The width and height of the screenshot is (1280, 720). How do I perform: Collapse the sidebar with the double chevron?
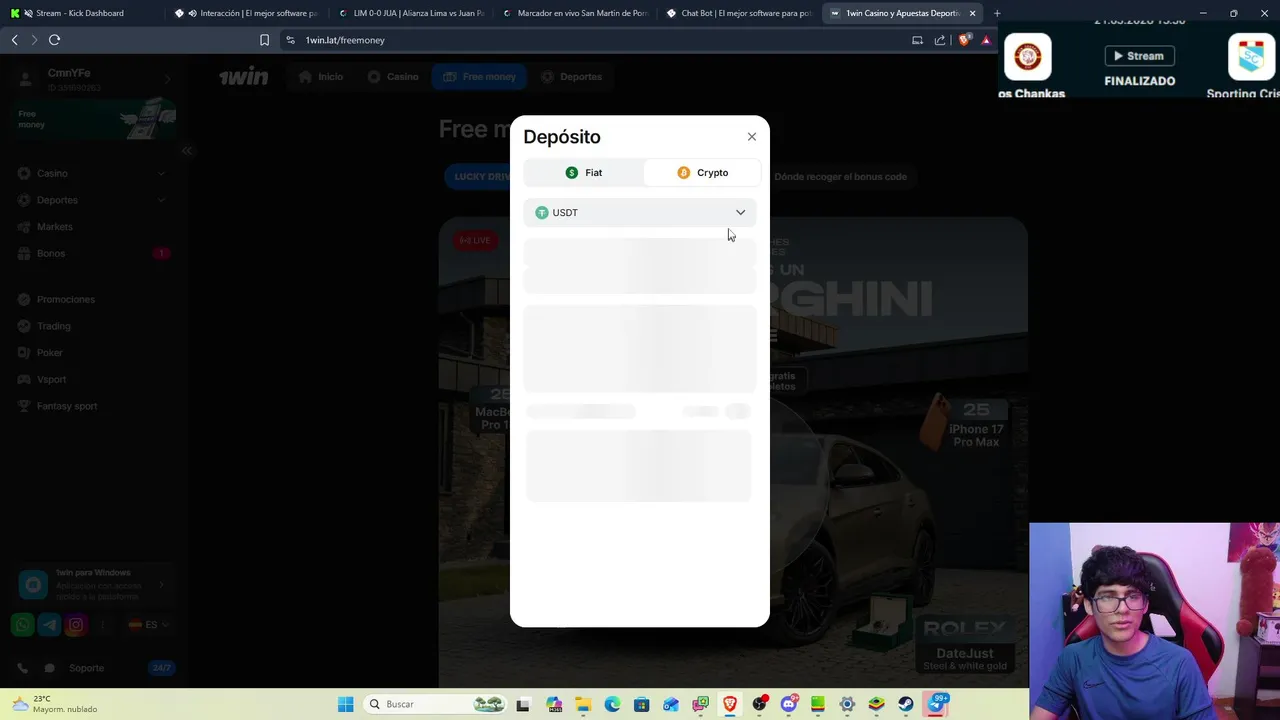[187, 151]
